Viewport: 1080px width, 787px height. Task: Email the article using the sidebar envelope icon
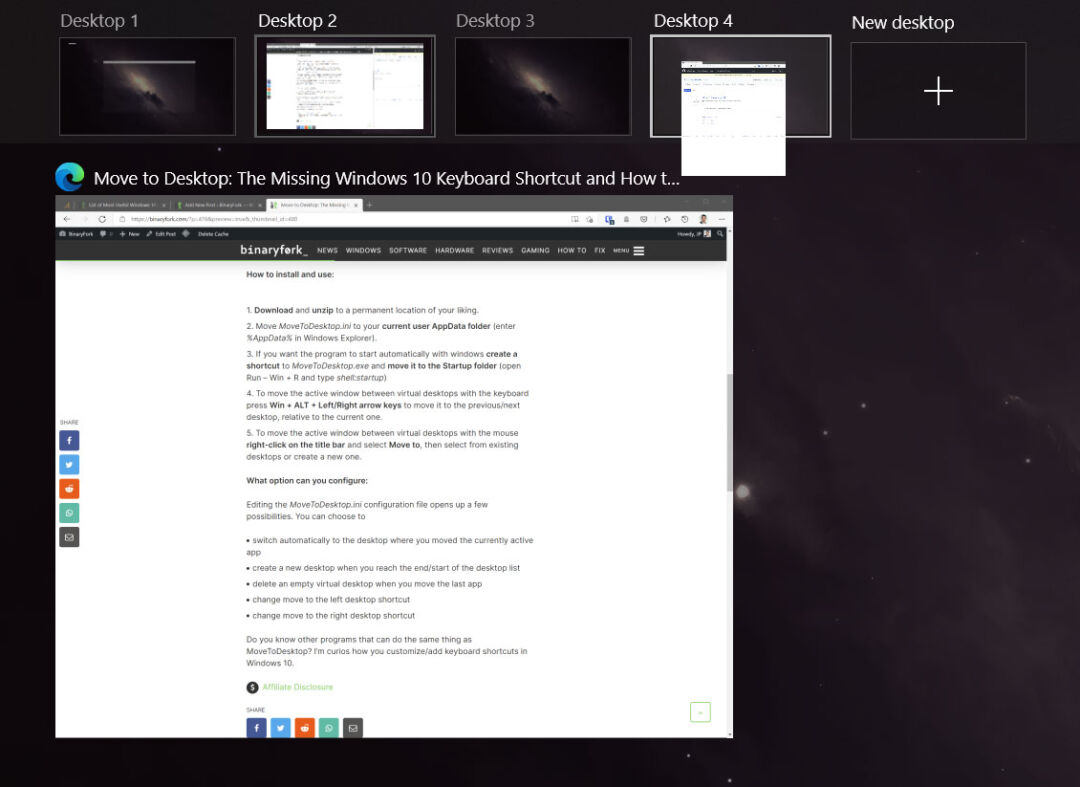69,537
